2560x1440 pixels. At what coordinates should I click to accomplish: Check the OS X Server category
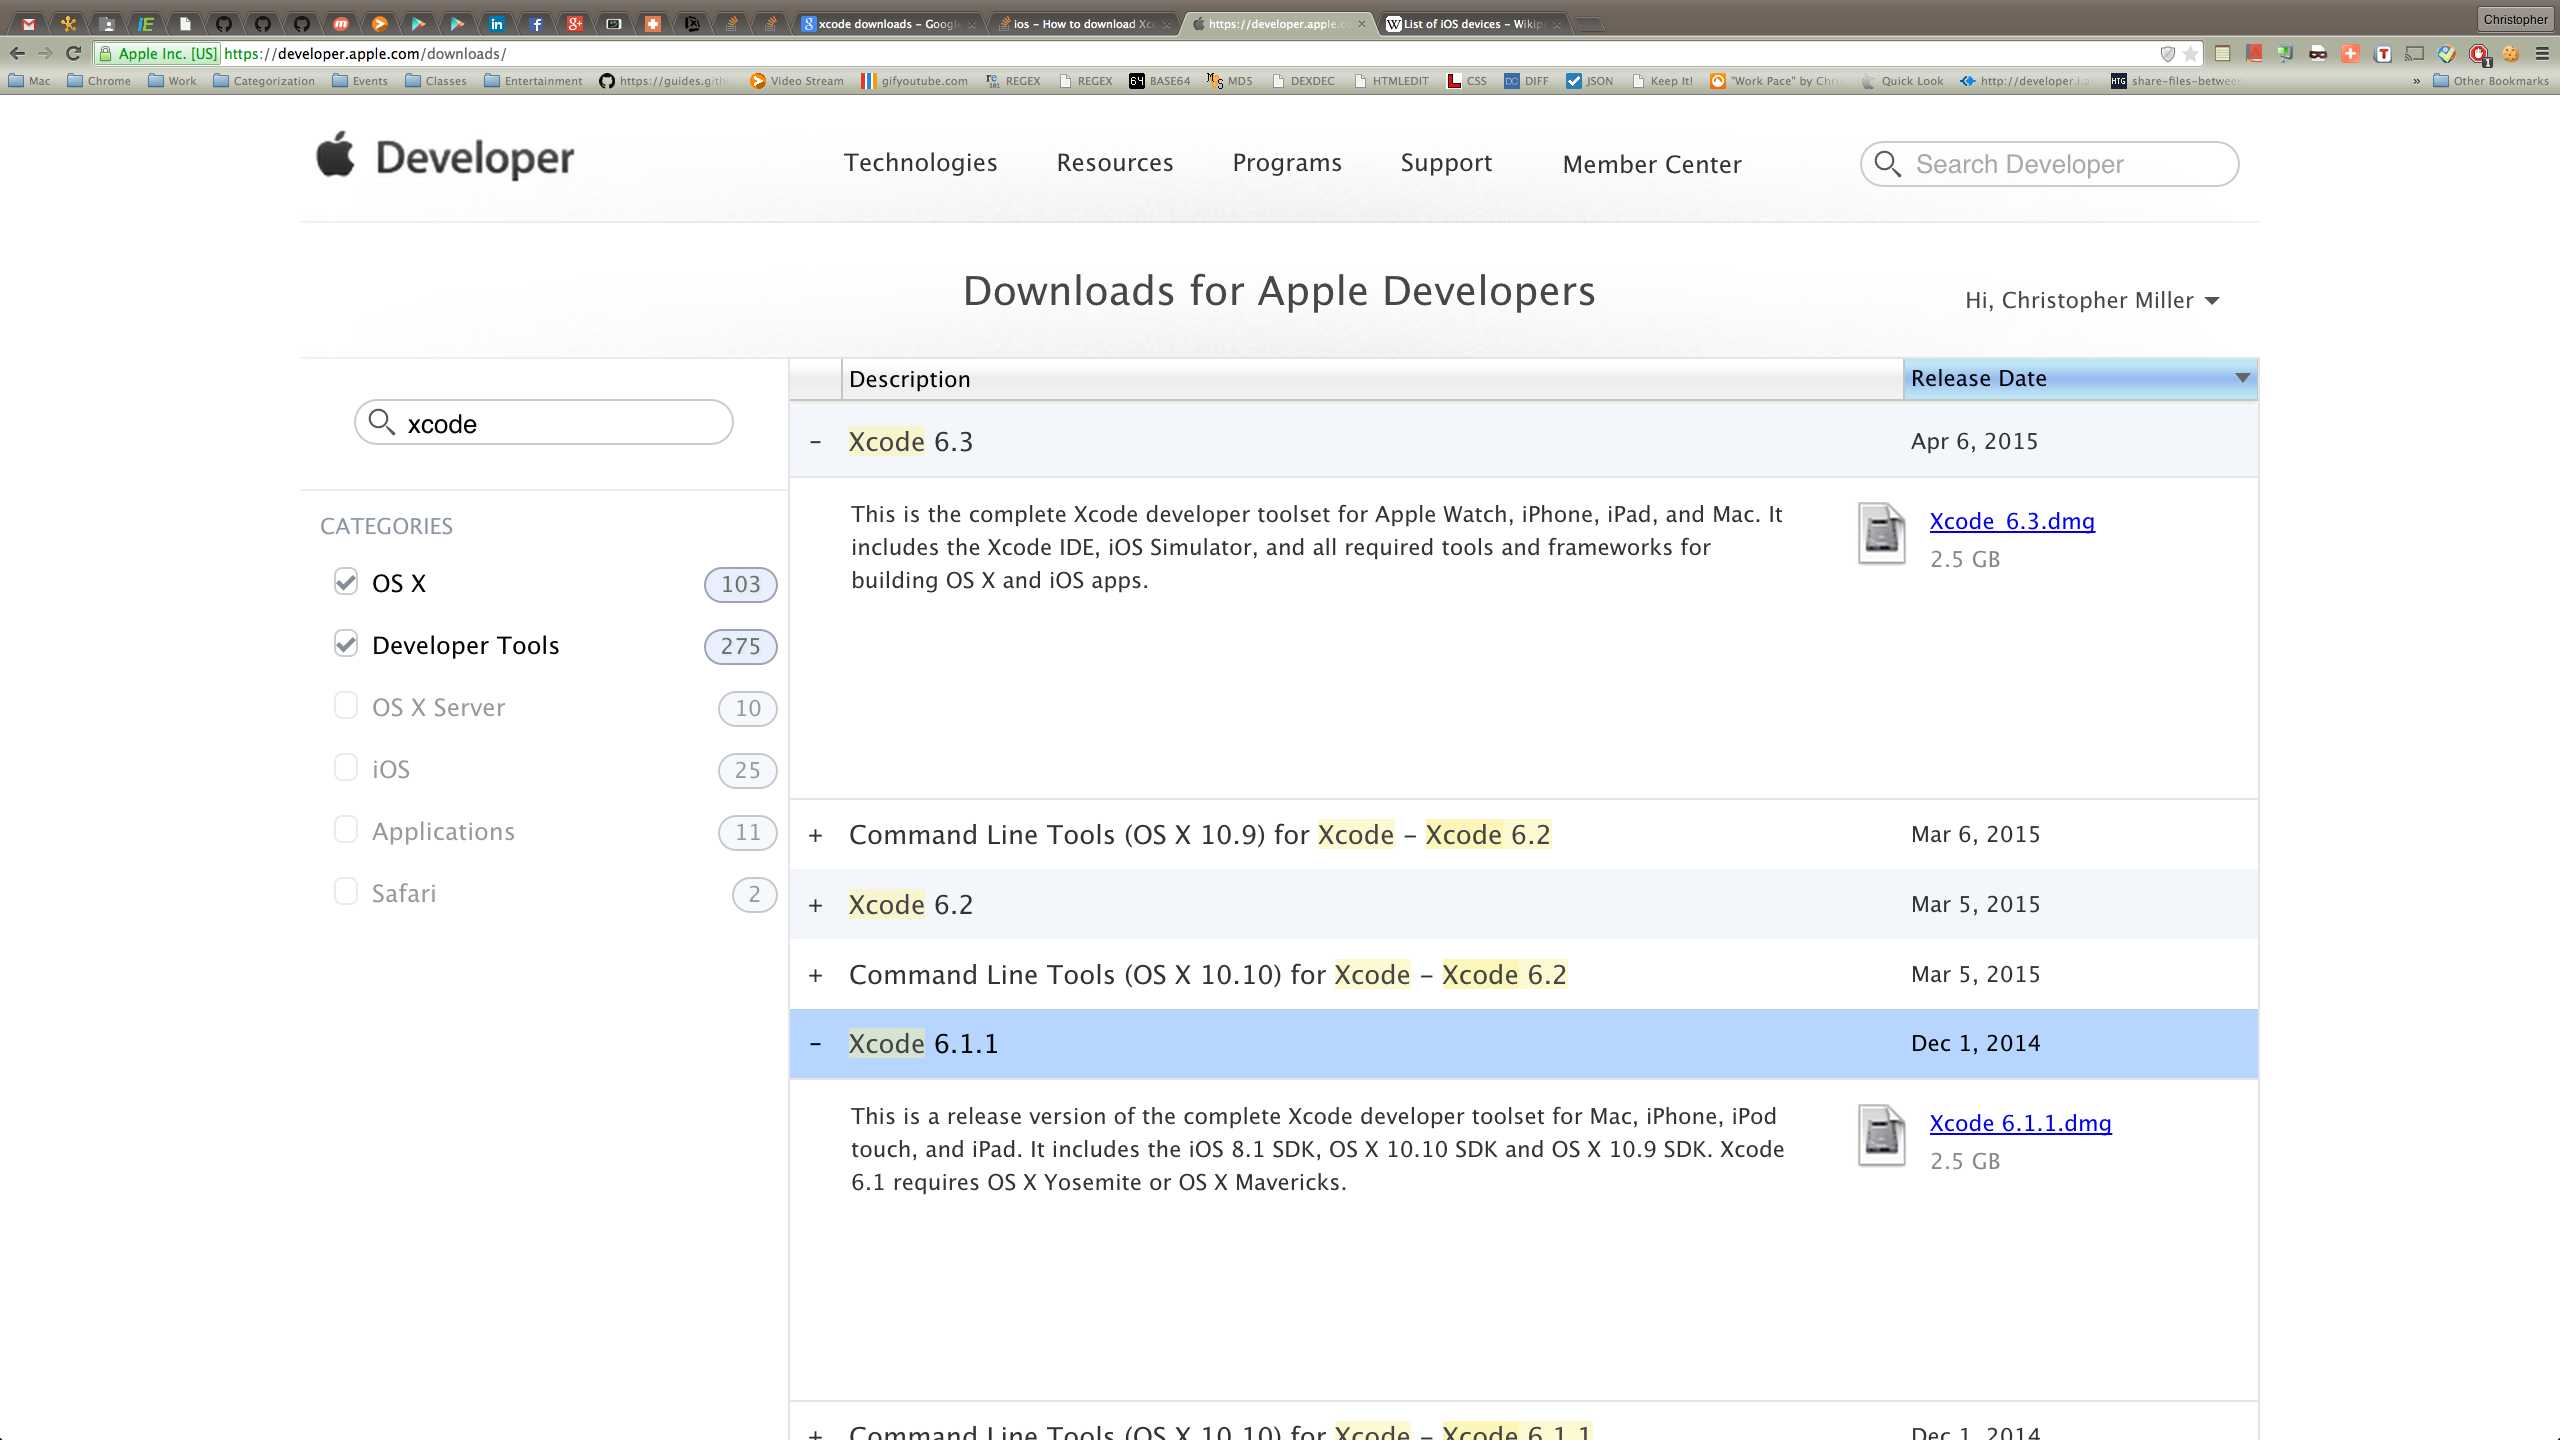coord(346,706)
